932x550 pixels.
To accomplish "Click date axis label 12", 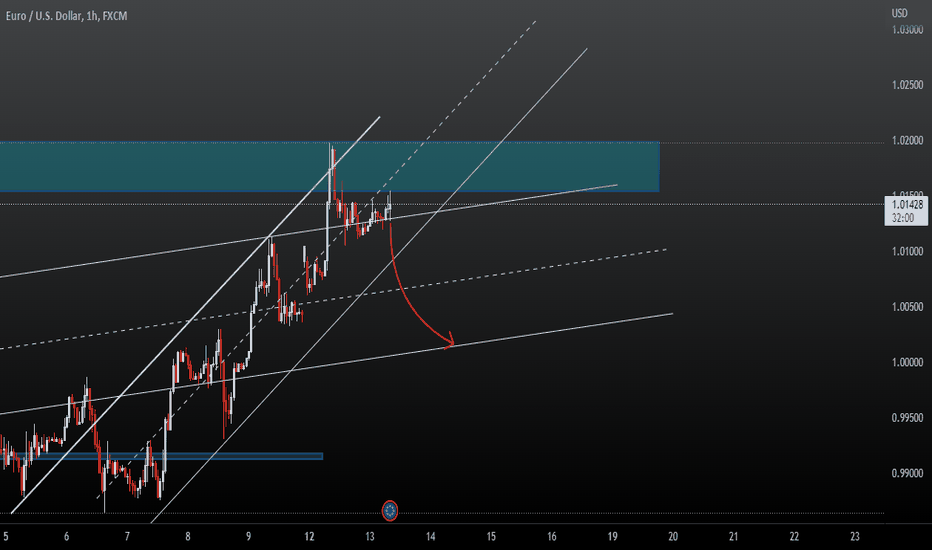I will pyautogui.click(x=309, y=536).
